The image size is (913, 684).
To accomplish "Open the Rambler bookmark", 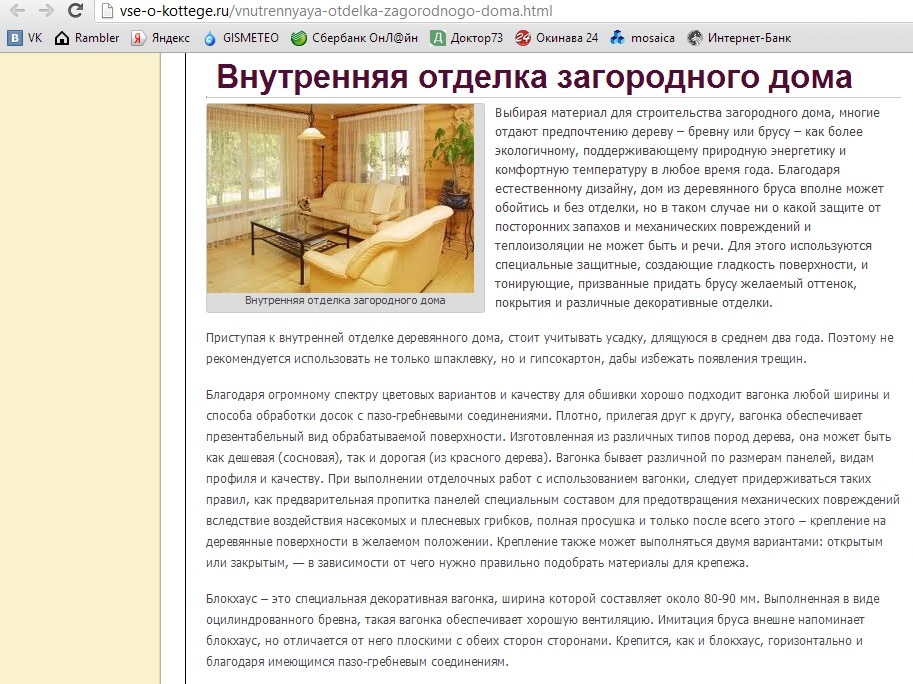I will click(x=86, y=38).
